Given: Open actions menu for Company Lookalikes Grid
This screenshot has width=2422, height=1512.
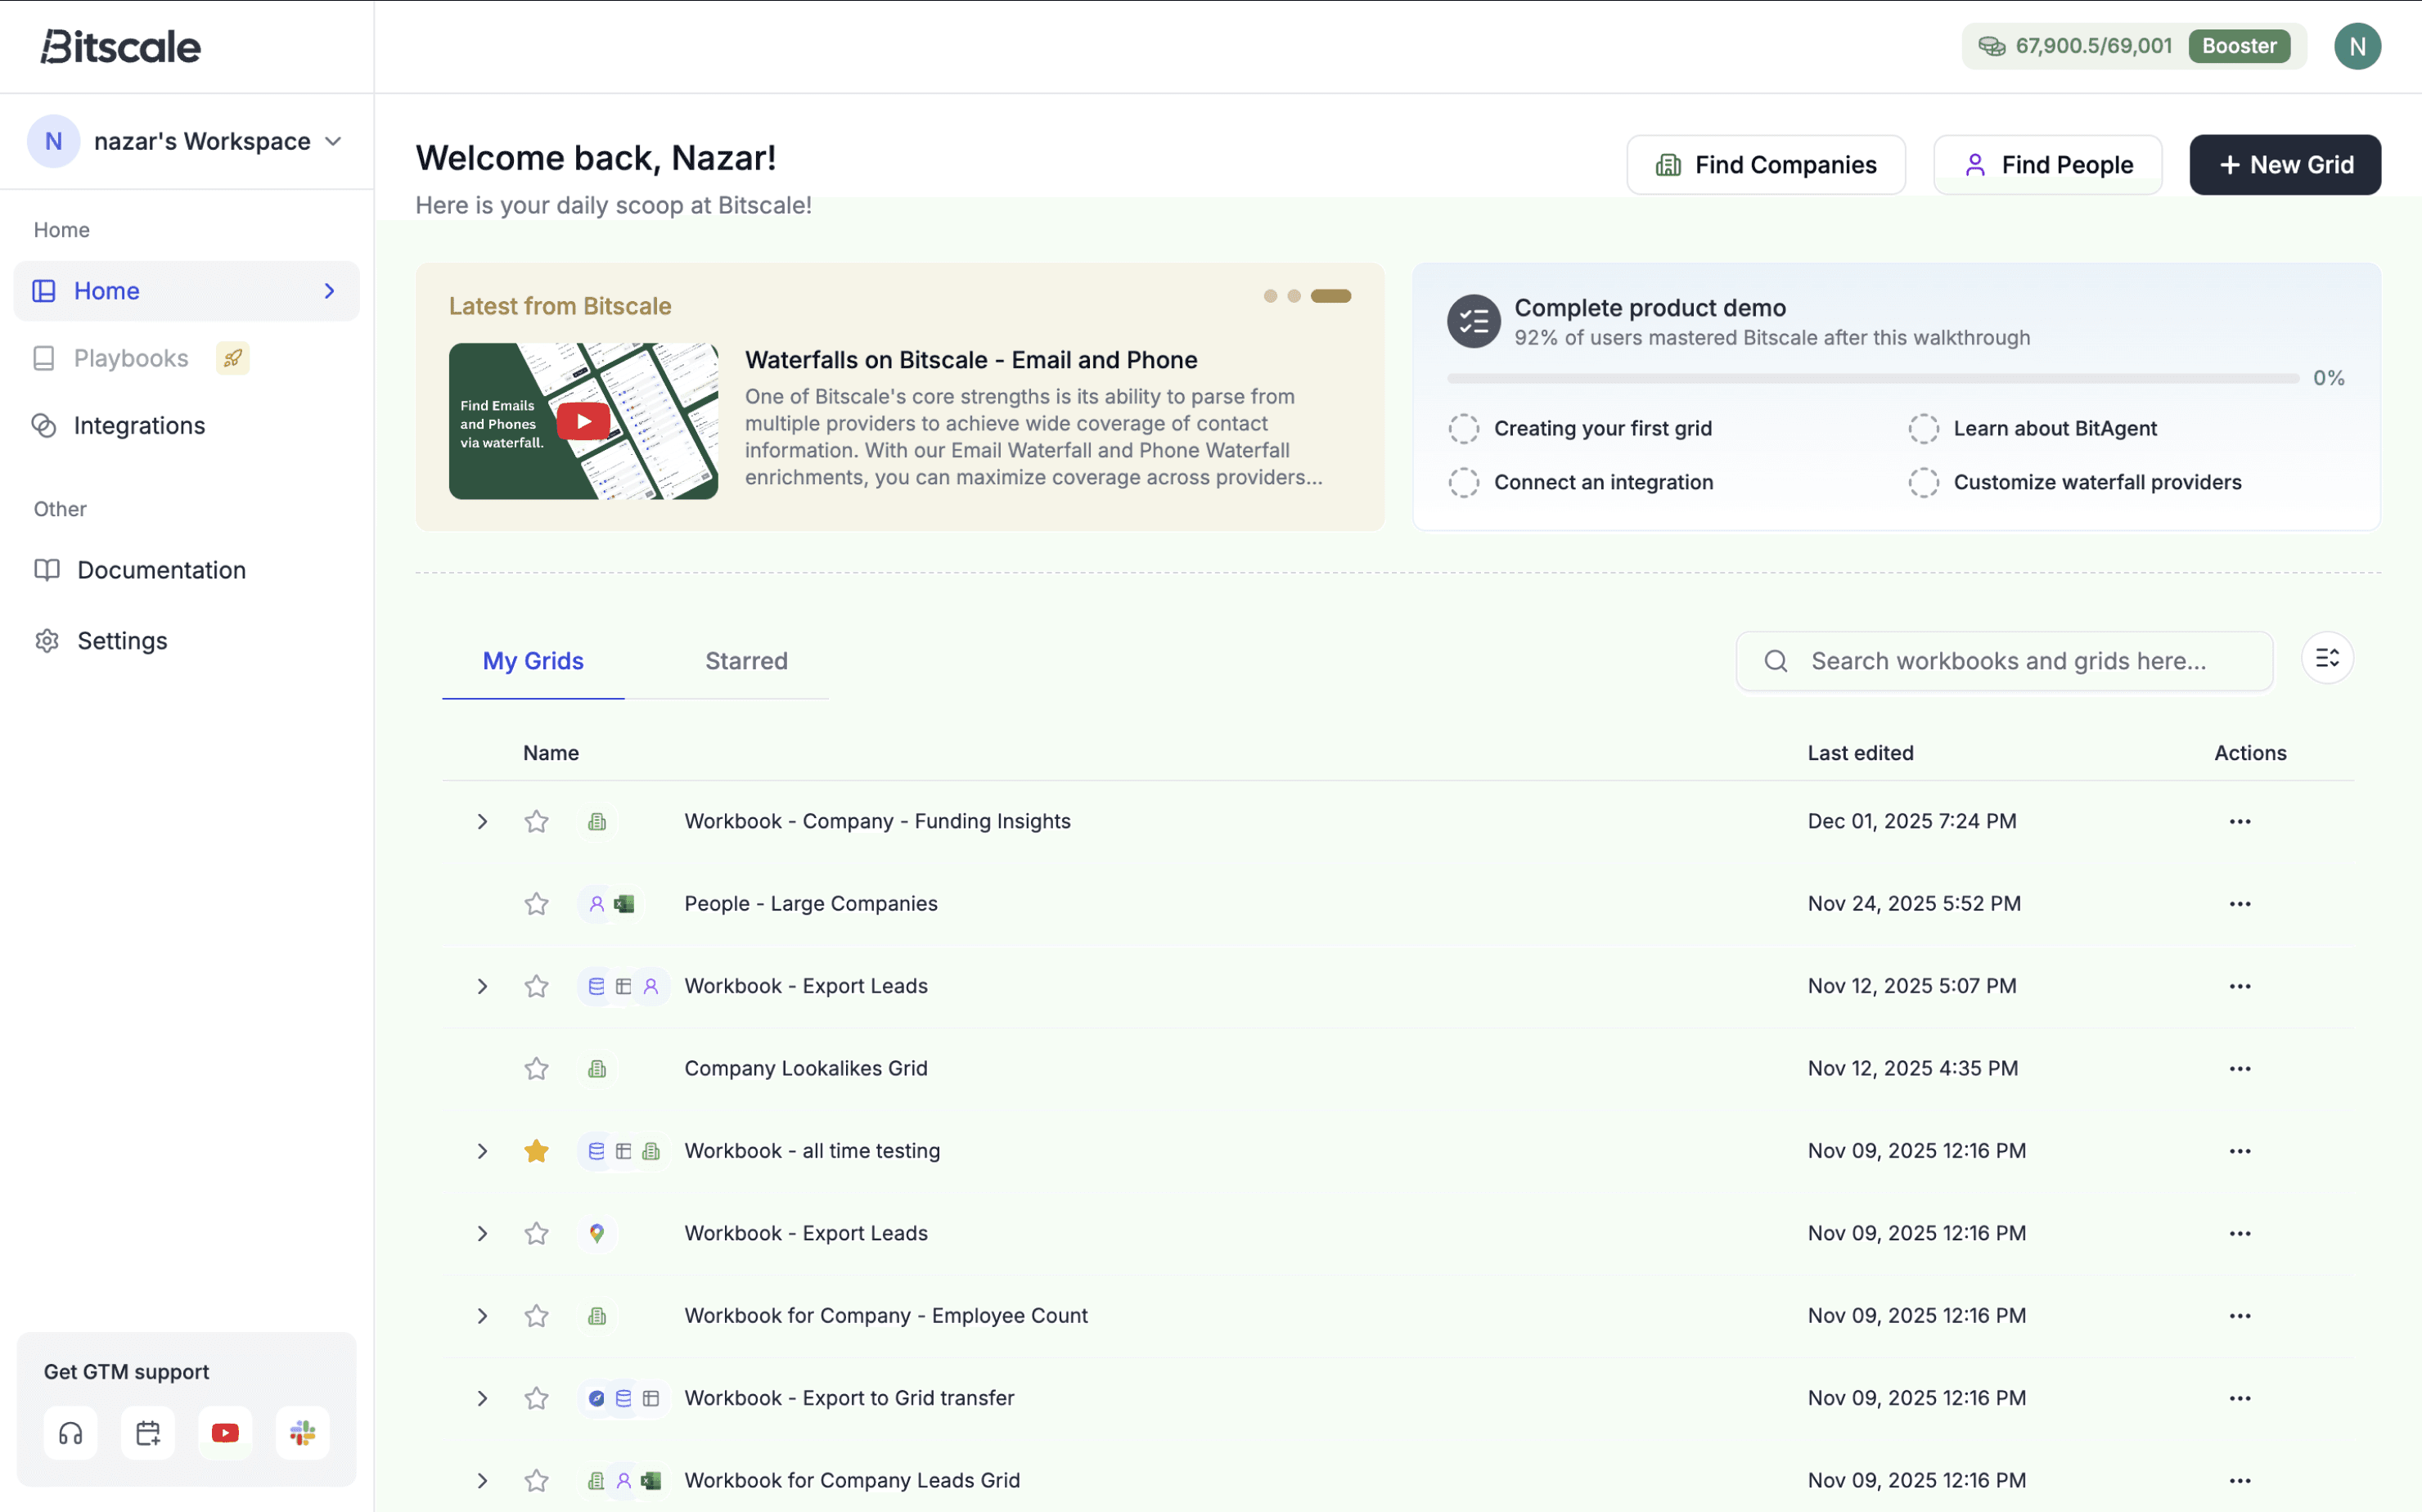Looking at the screenshot, I should [2239, 1069].
